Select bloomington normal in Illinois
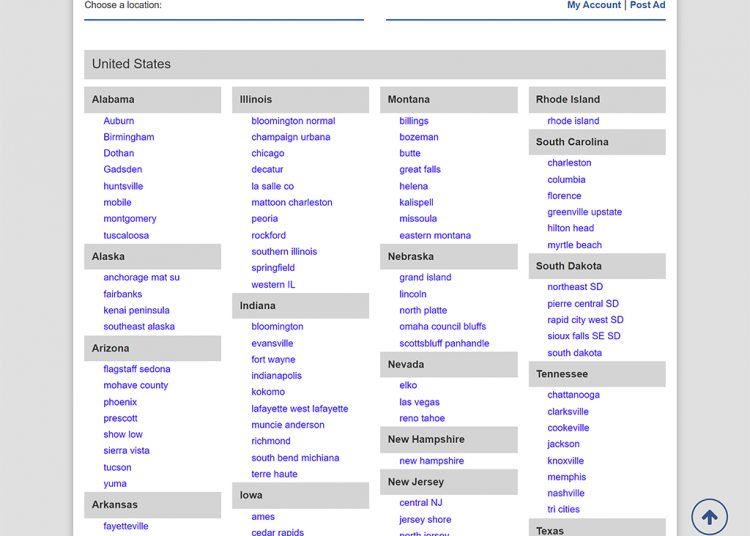This screenshot has height=536, width=750. click(x=293, y=121)
